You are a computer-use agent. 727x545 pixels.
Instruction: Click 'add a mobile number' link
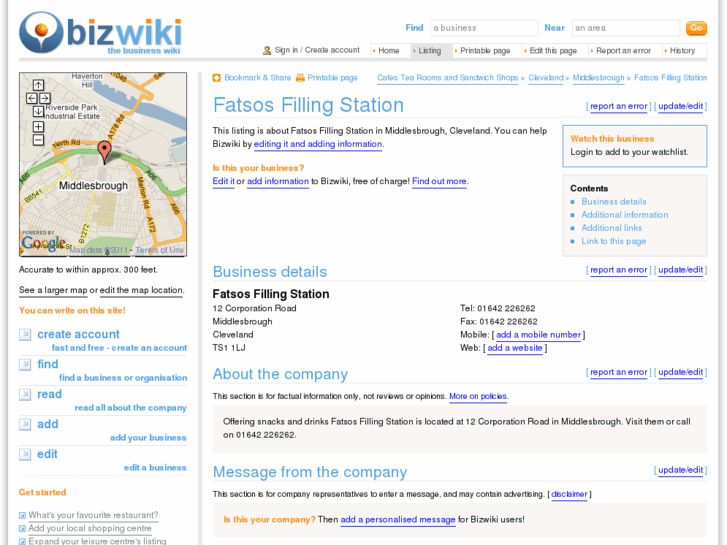[538, 335]
